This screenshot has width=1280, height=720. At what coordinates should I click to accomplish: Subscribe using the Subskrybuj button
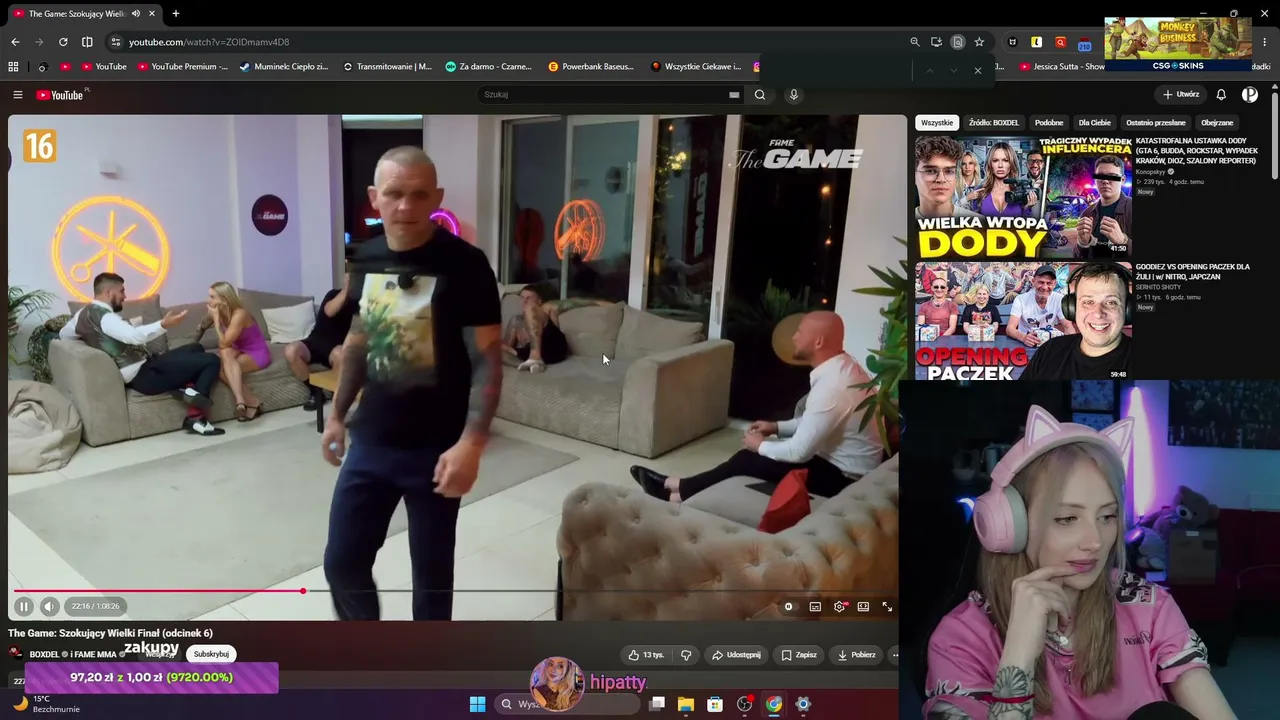click(x=211, y=654)
